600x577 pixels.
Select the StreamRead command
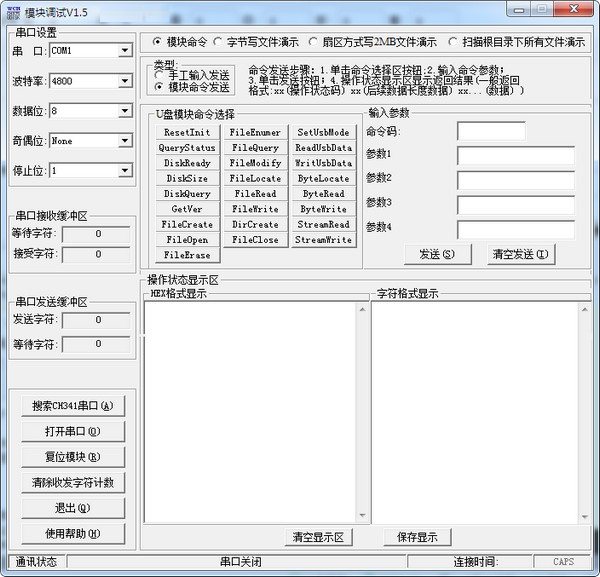324,224
